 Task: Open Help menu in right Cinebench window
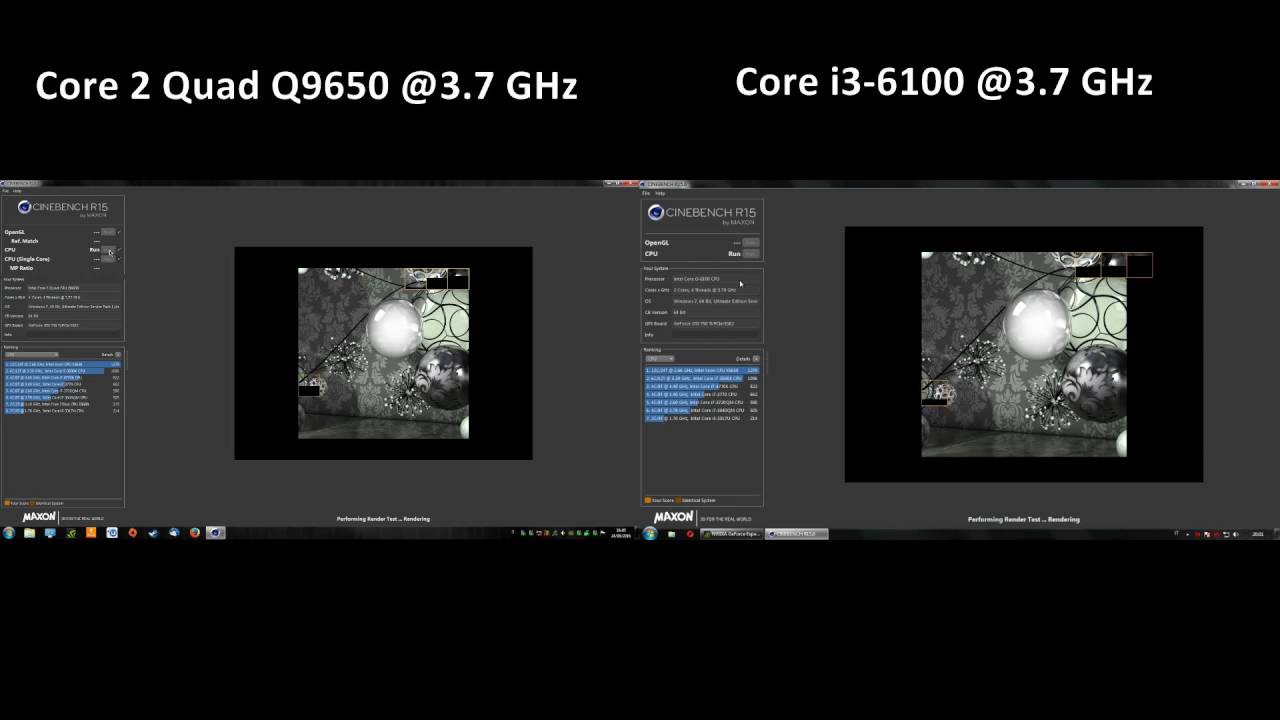(x=660, y=193)
